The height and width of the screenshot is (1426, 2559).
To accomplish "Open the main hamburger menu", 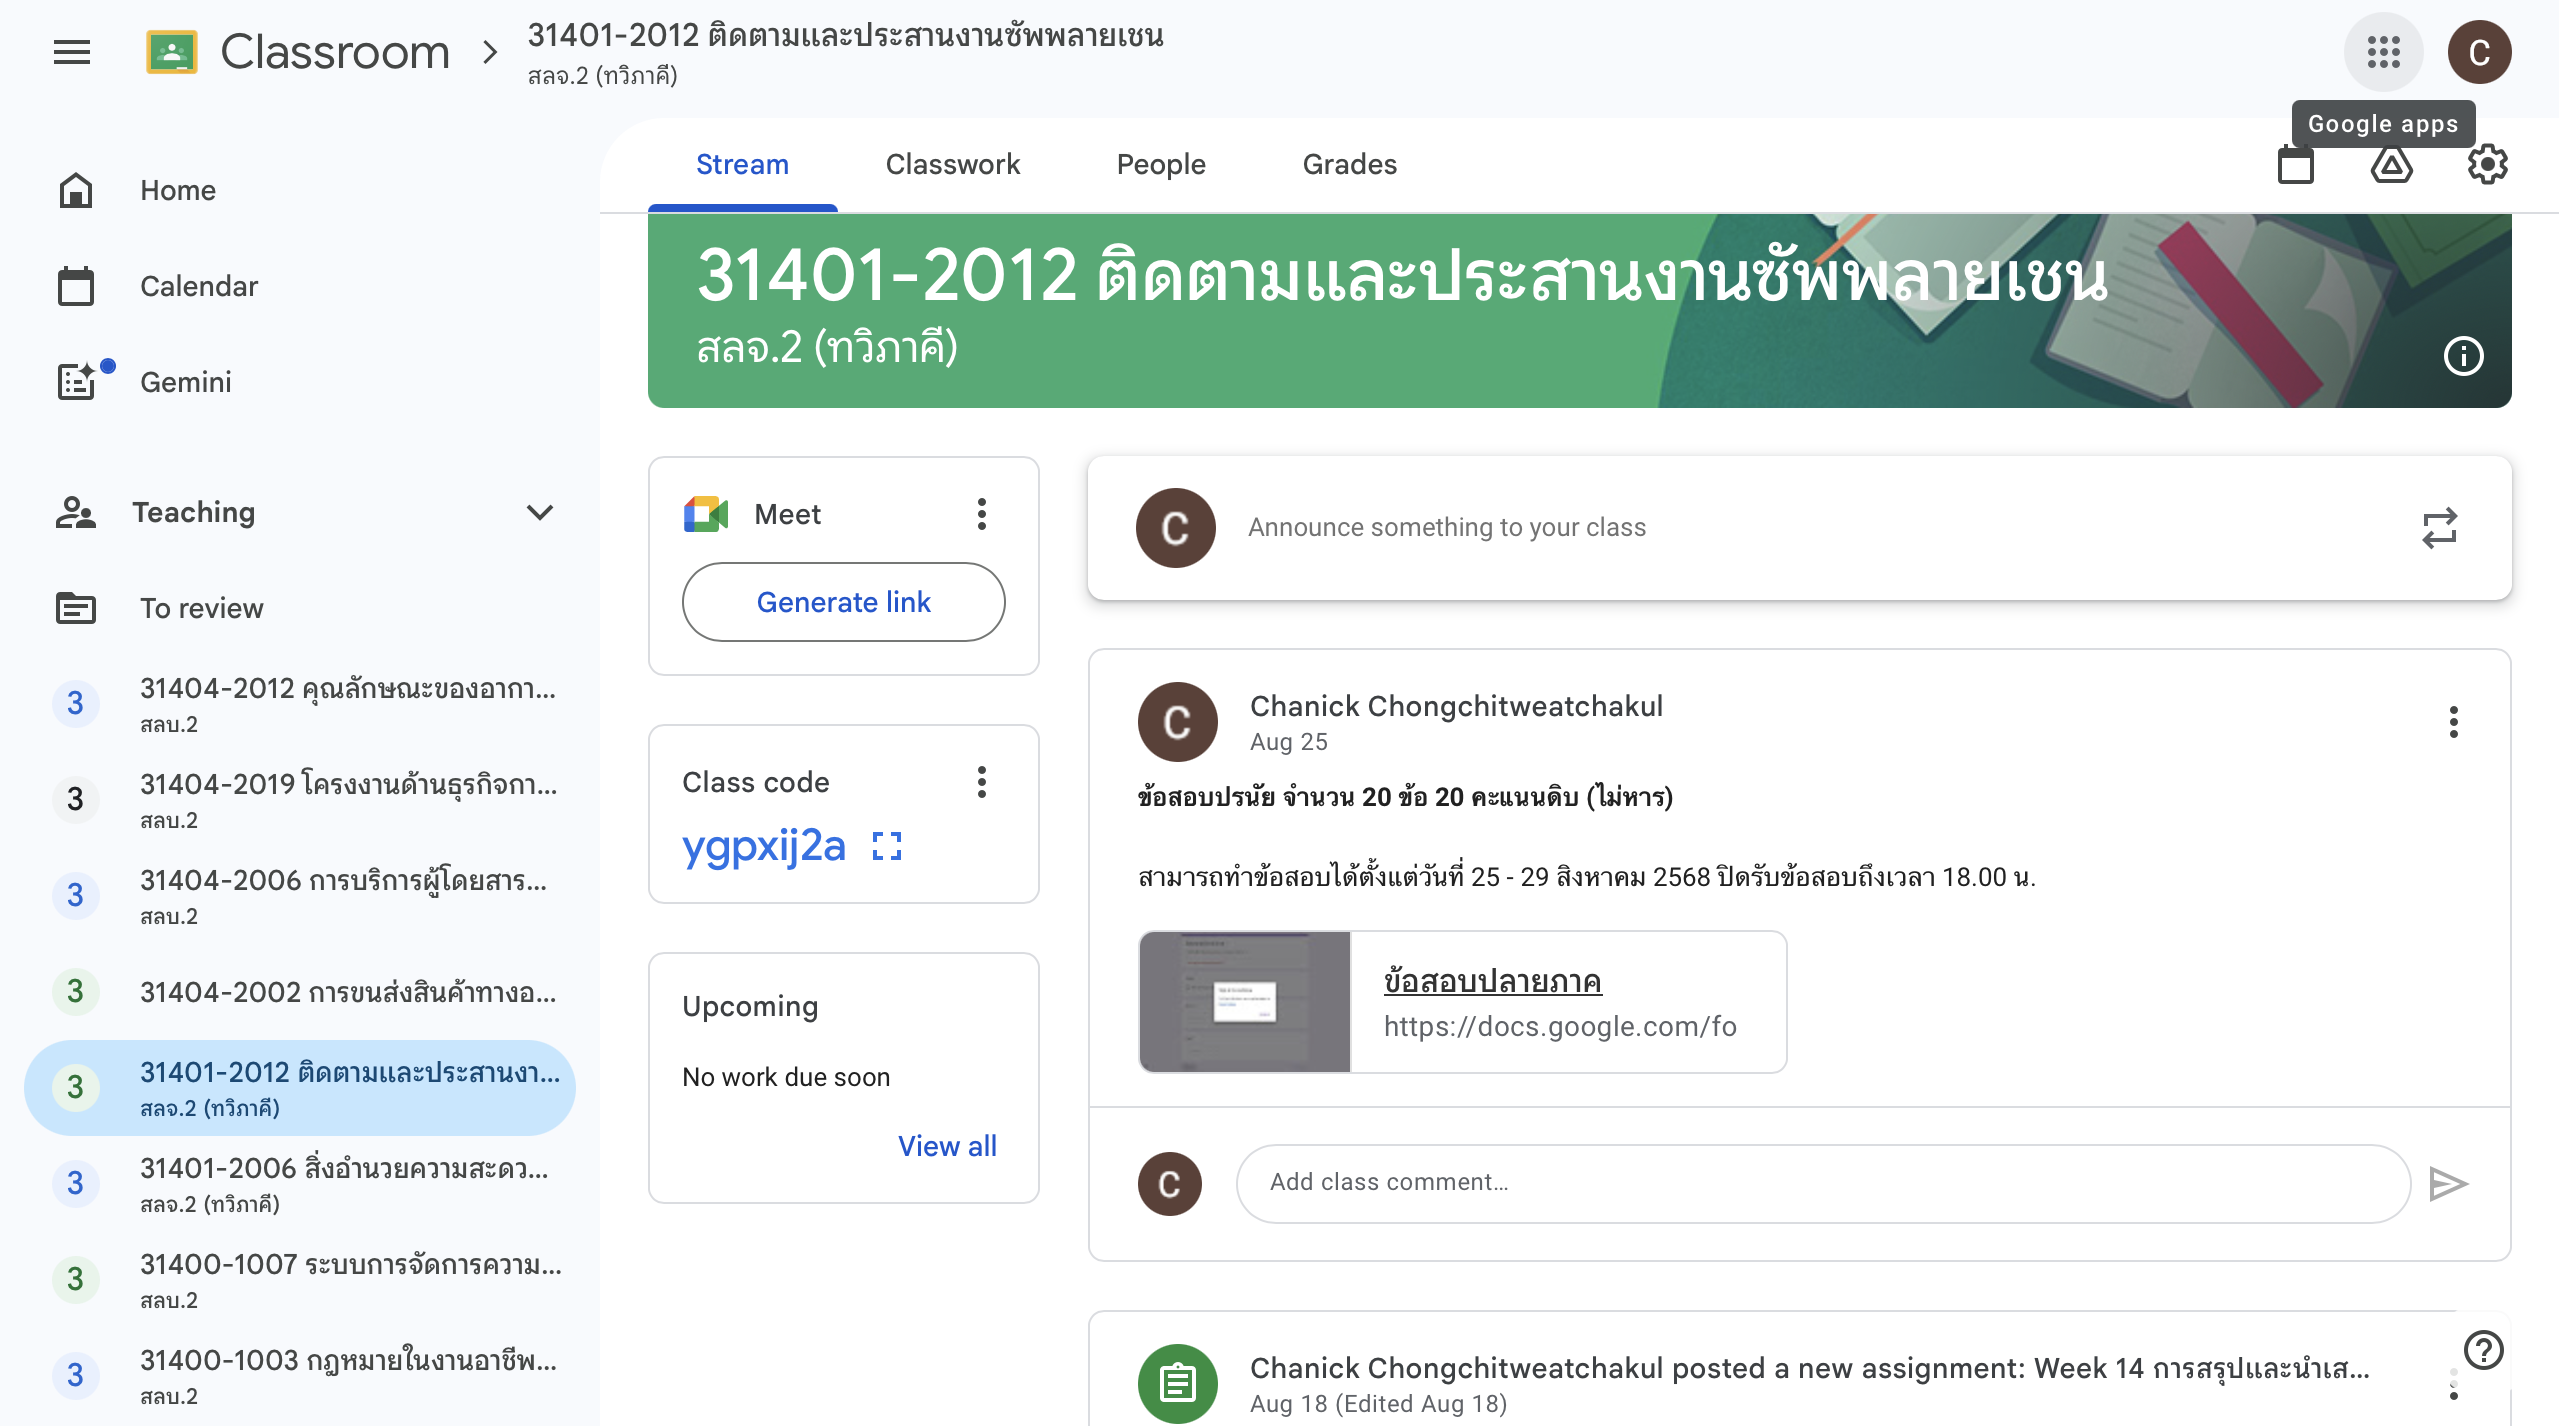I will point(72,52).
